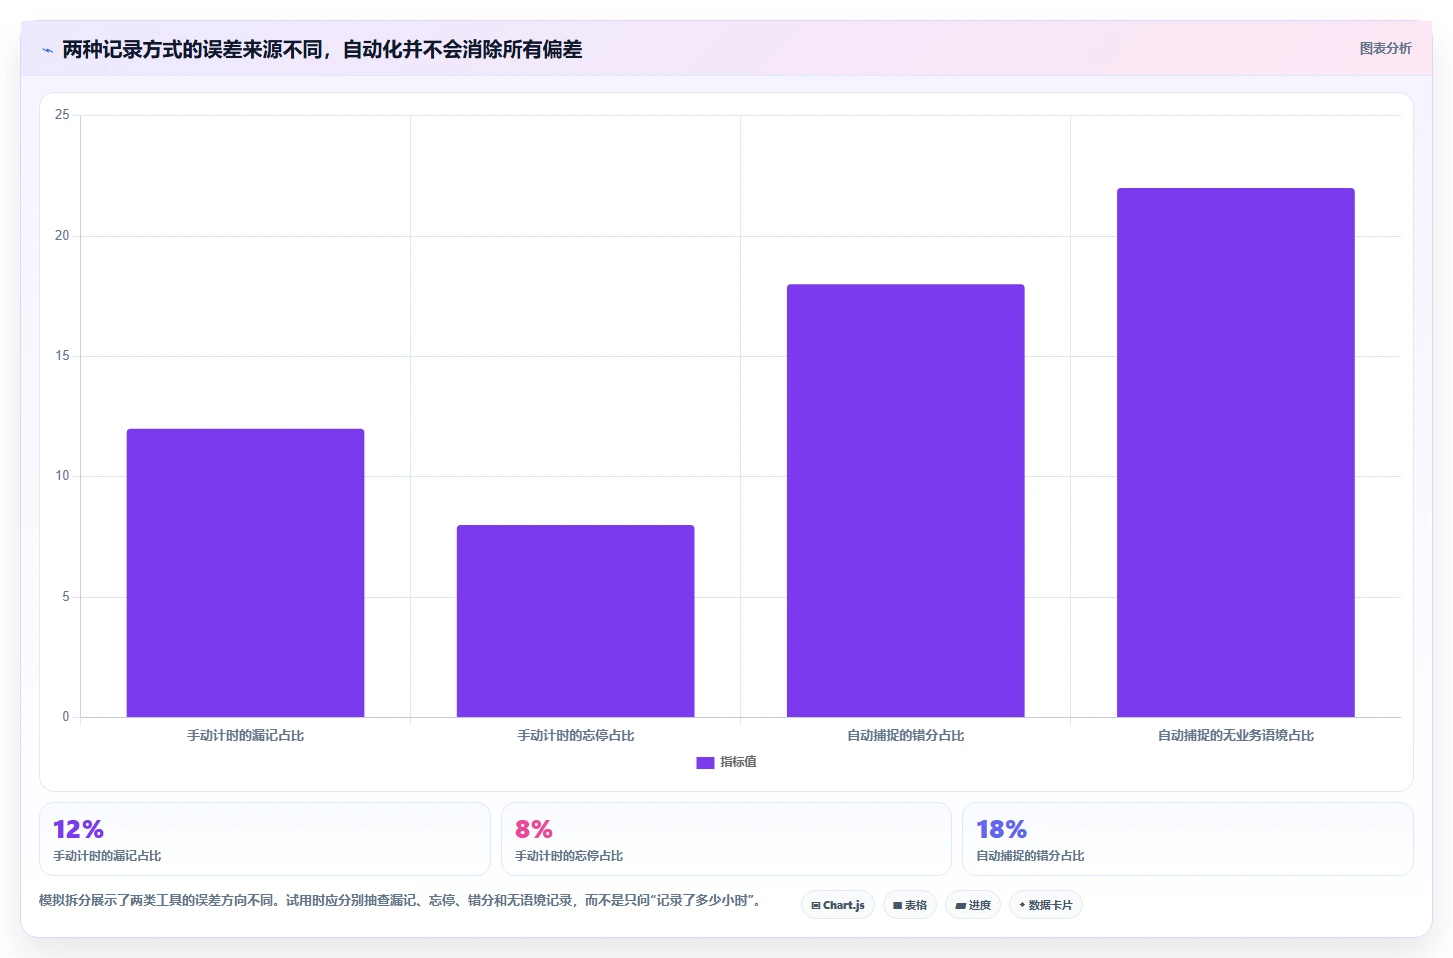Click the y-axis value 25
This screenshot has width=1453, height=958.
point(62,115)
